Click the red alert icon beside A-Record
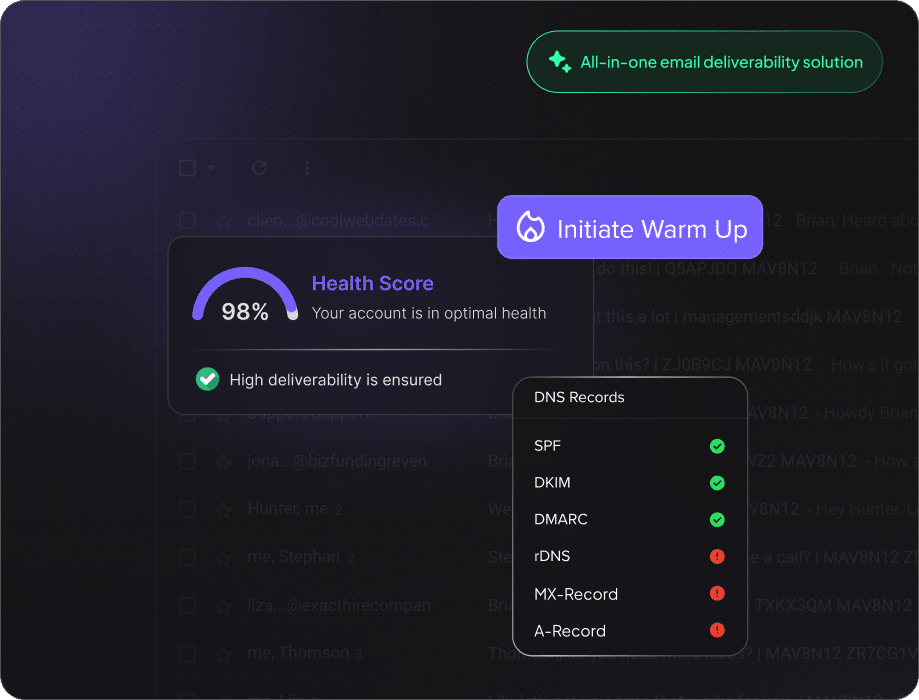919x700 pixels. click(717, 630)
